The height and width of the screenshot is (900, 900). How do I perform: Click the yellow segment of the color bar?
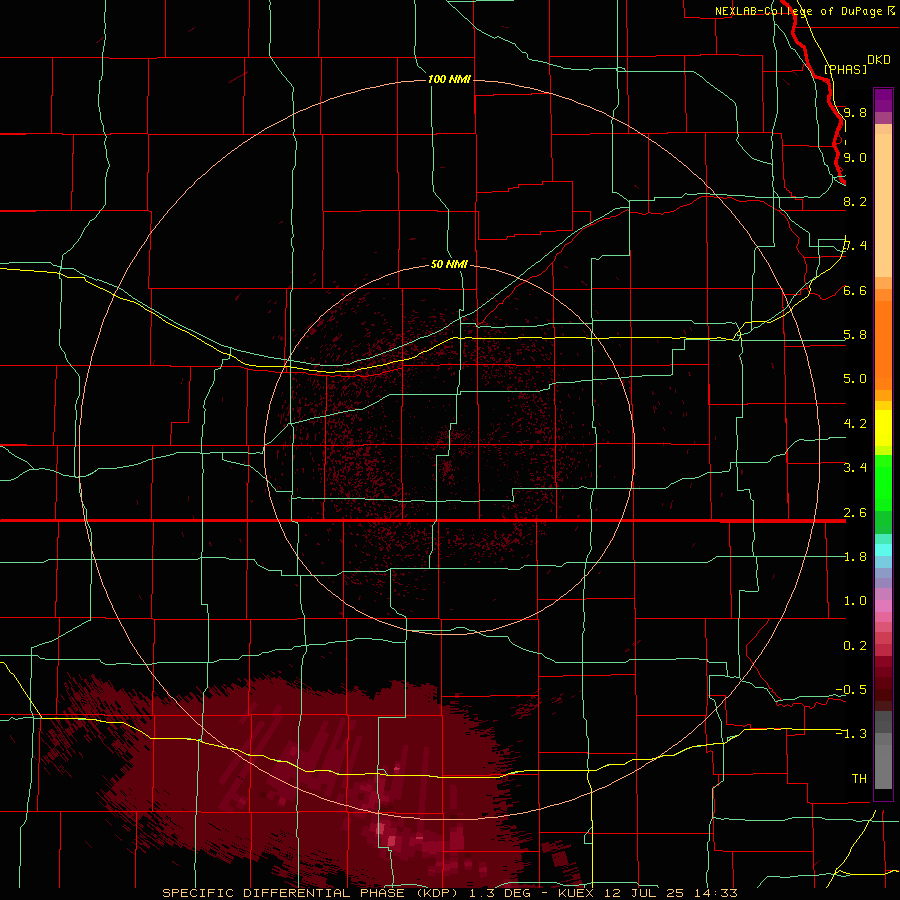pyautogui.click(x=883, y=428)
